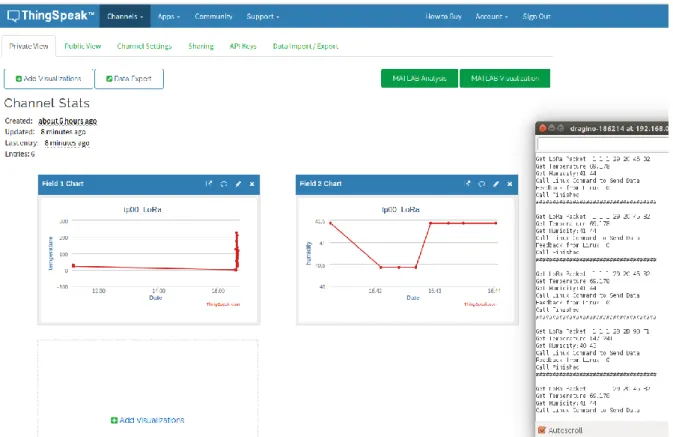This screenshot has height=437, width=673.
Task: Click the Field 1 Chart title
Action: pos(63,184)
